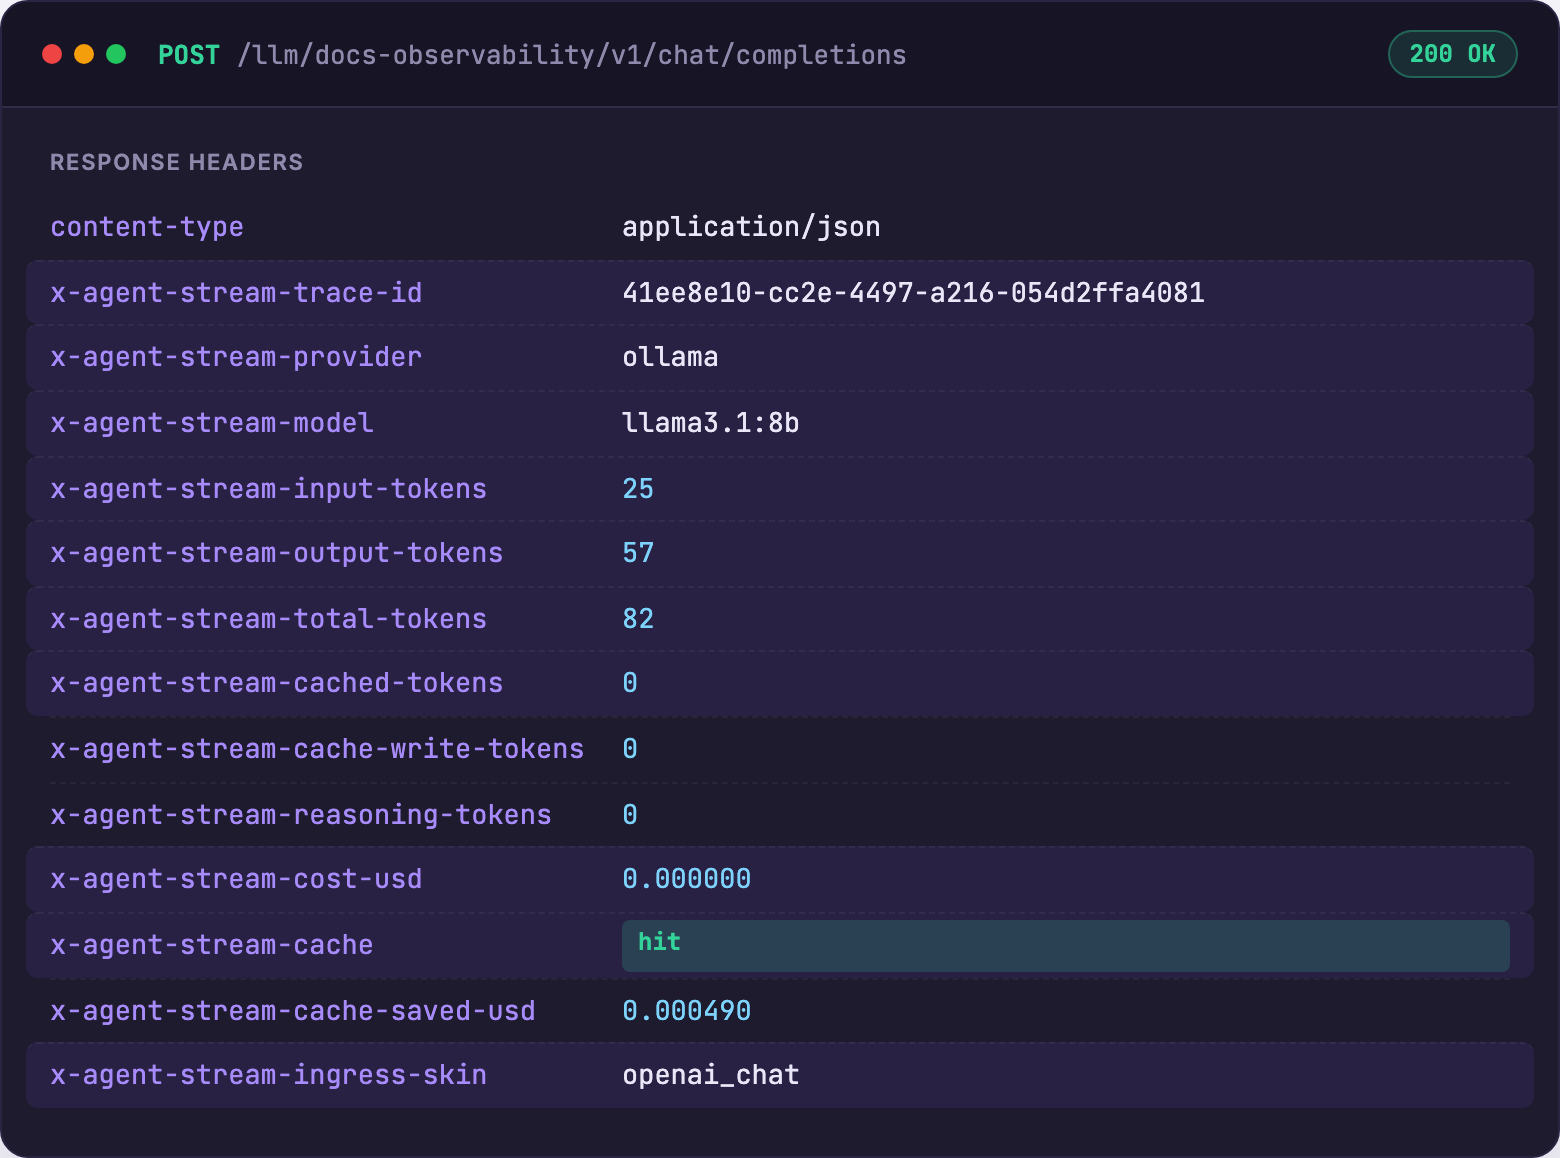Viewport: 1560px width, 1158px height.
Task: Select the content-type header name
Action: pyautogui.click(x=147, y=227)
